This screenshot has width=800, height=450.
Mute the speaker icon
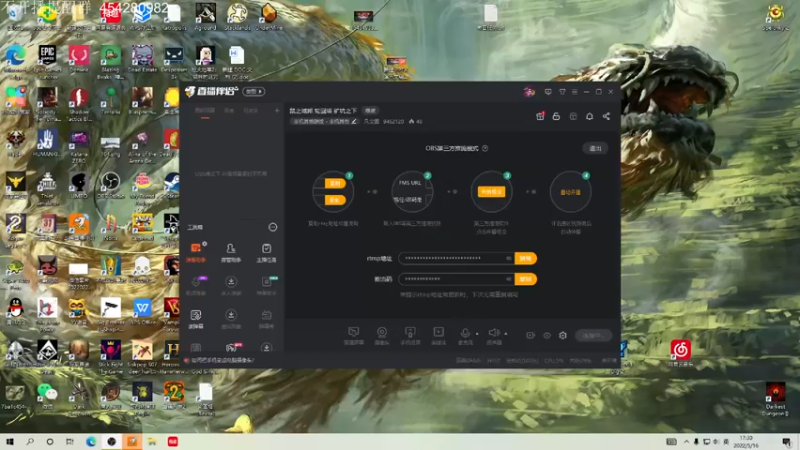493,333
